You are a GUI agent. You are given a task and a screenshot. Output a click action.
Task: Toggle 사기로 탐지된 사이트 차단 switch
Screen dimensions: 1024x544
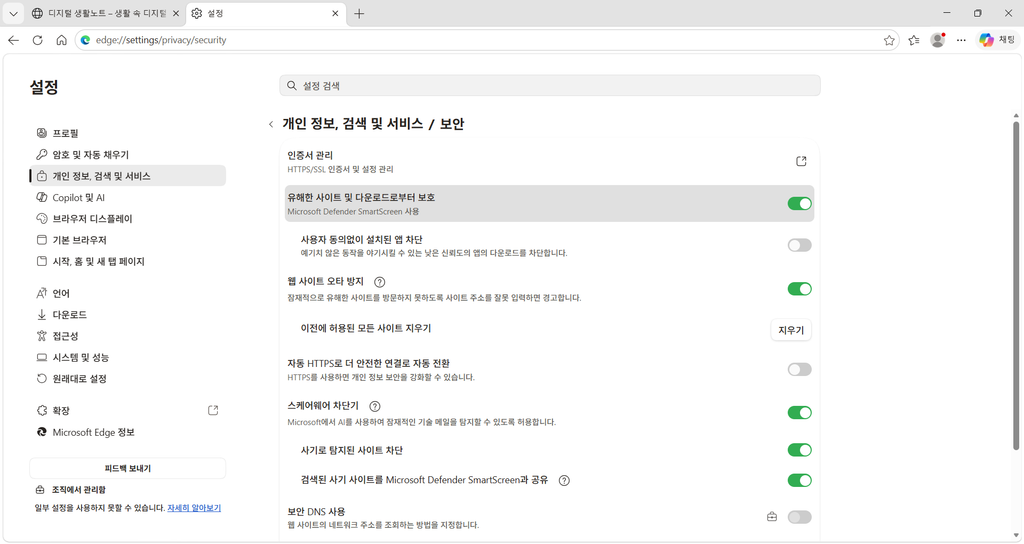coord(799,450)
